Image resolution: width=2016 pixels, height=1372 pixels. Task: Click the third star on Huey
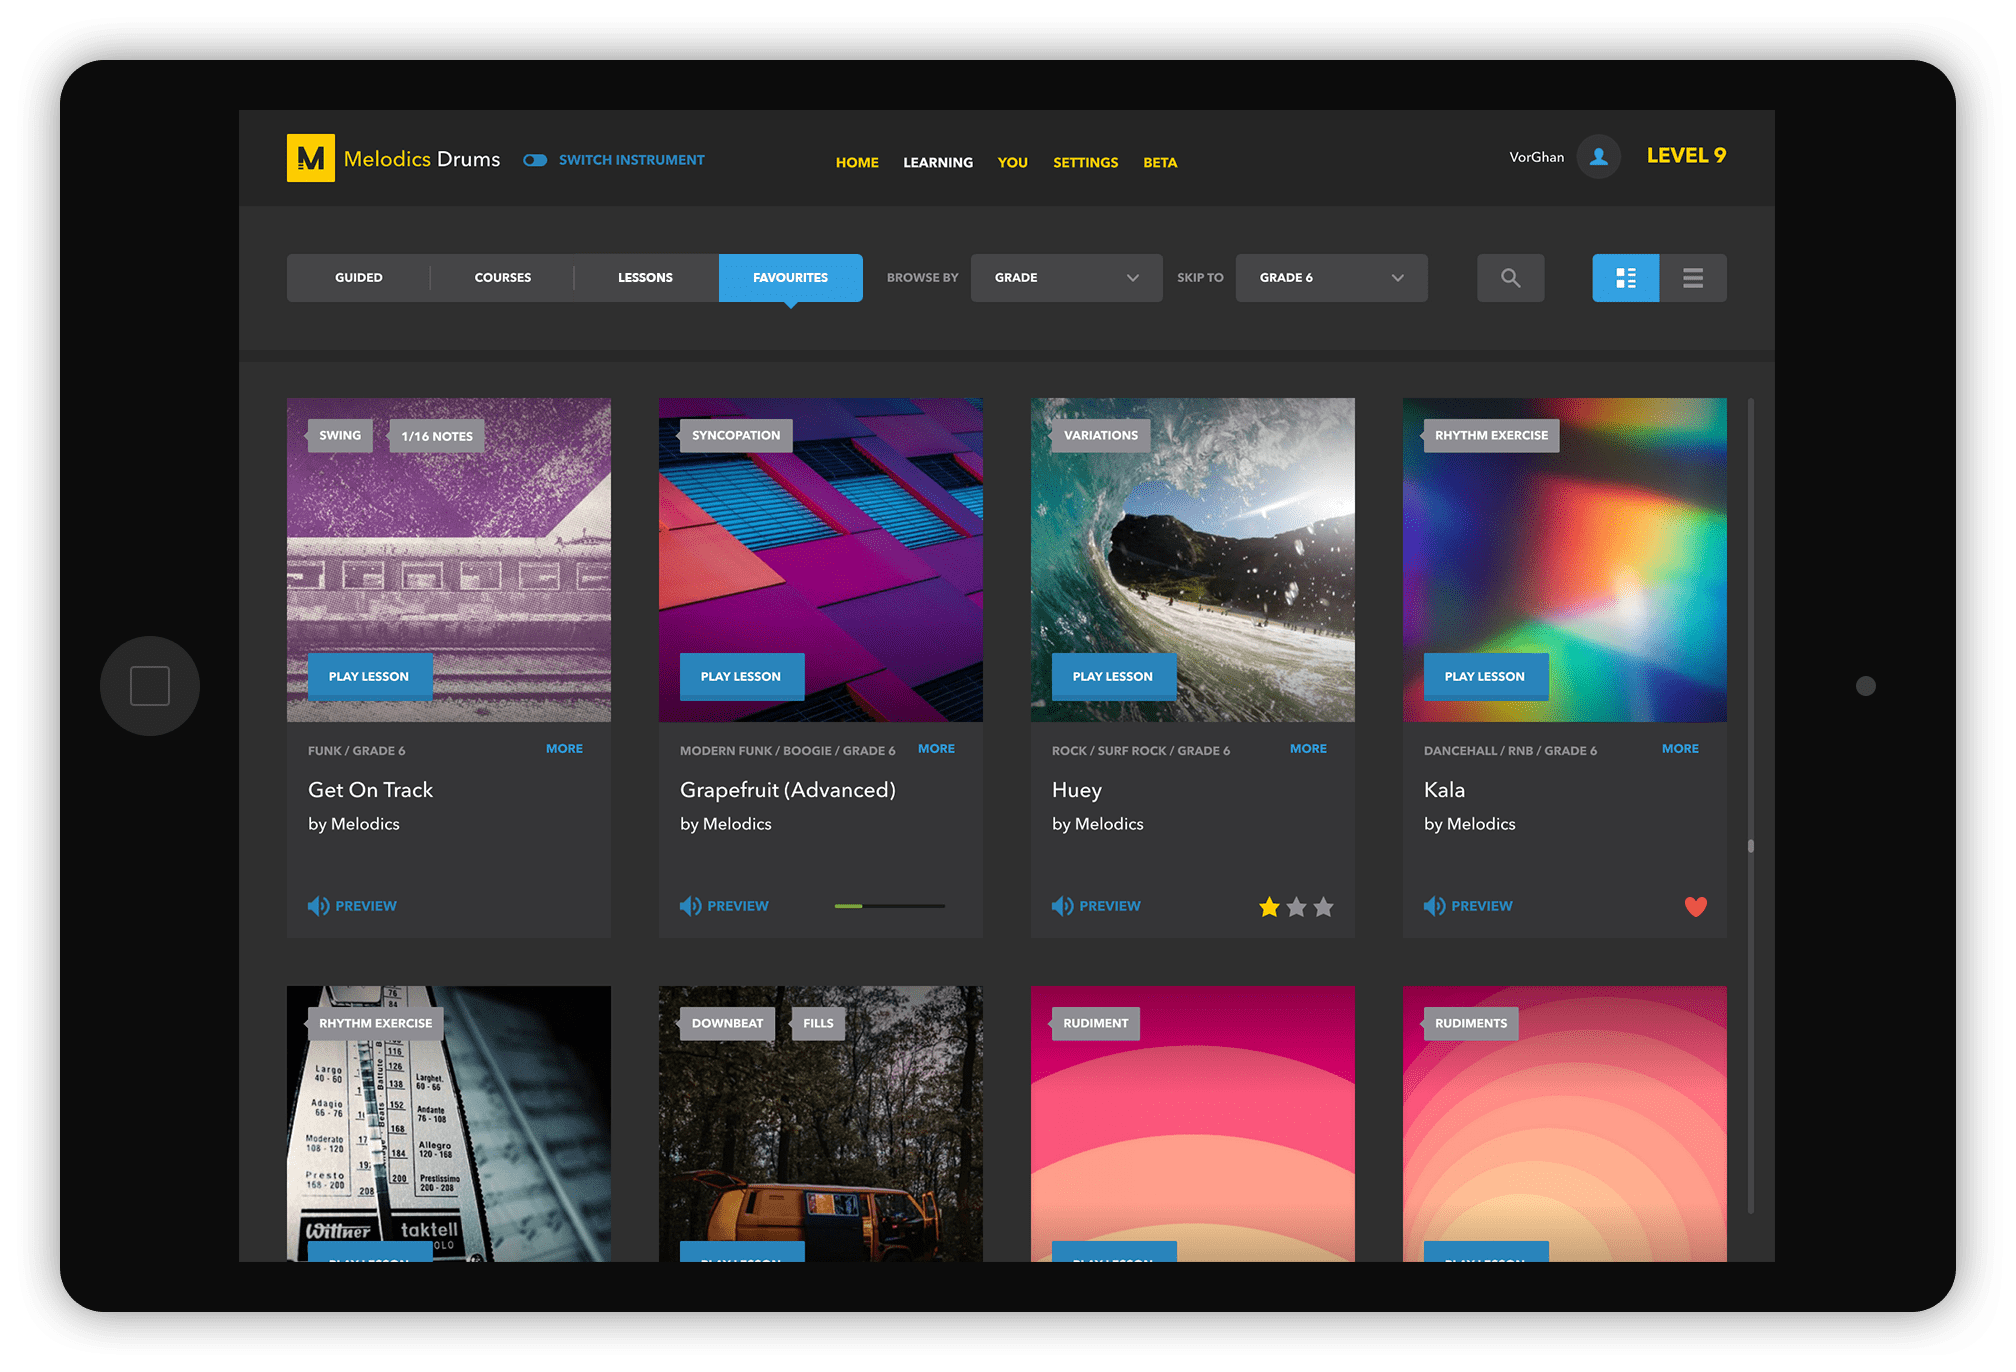point(1324,907)
